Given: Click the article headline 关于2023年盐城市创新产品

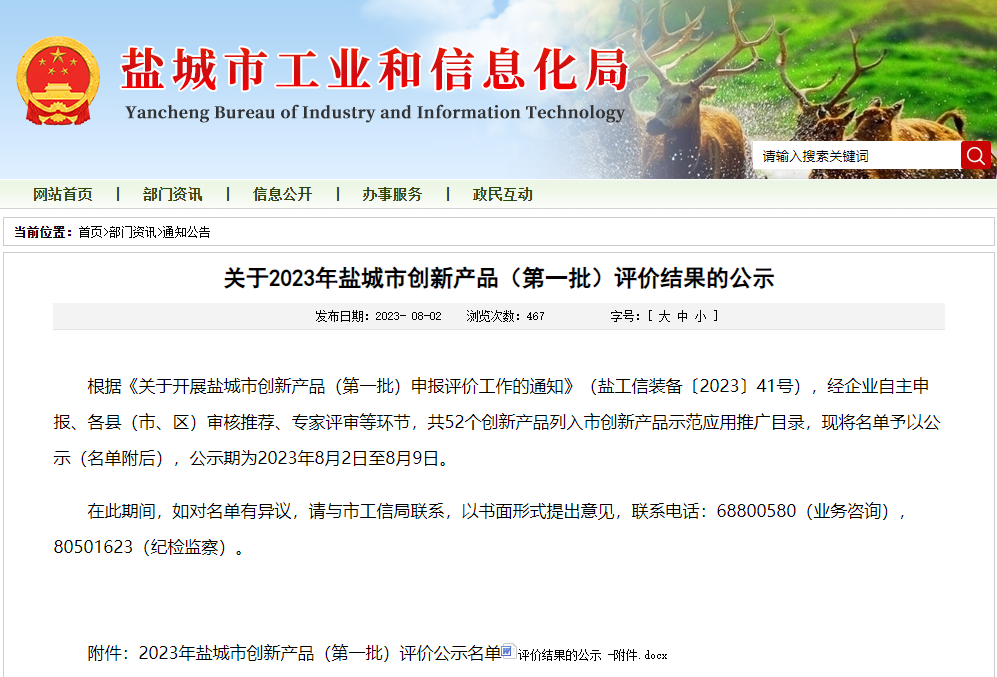Looking at the screenshot, I should coord(498,278).
